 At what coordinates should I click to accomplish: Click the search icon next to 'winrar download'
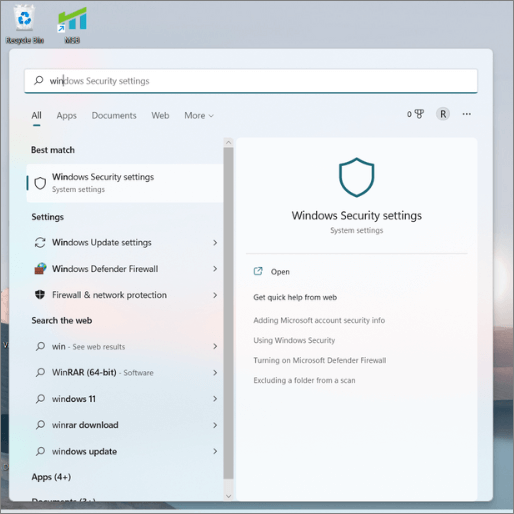pyautogui.click(x=40, y=425)
